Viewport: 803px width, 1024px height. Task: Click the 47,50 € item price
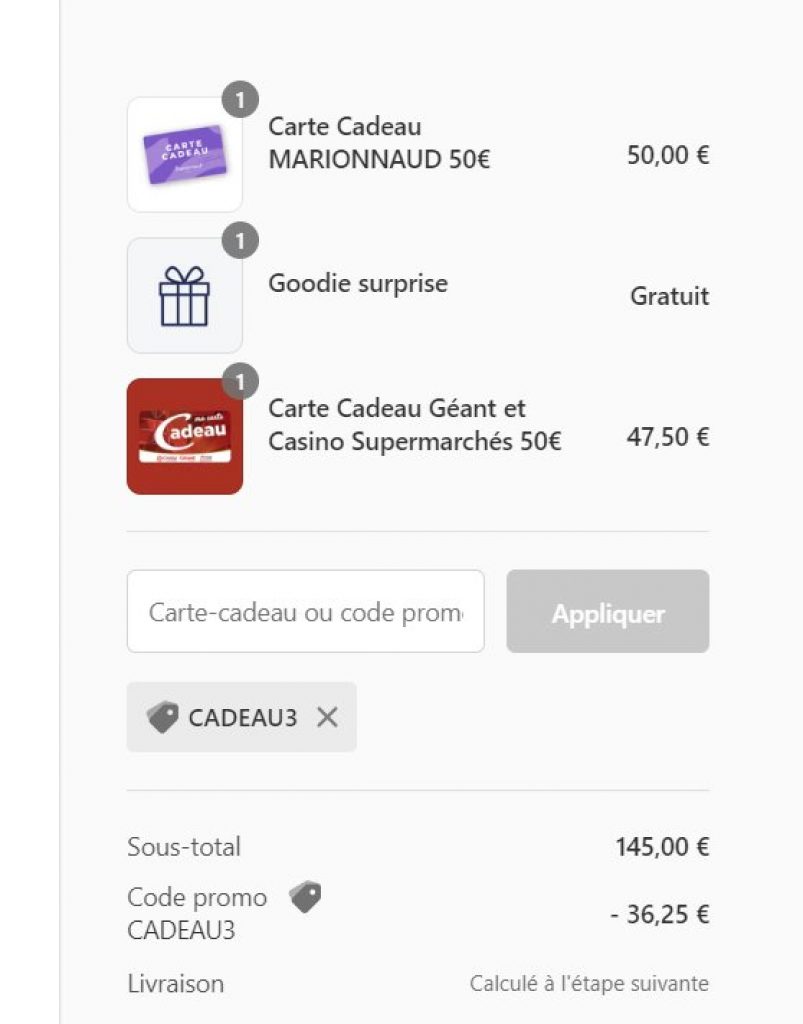point(668,437)
